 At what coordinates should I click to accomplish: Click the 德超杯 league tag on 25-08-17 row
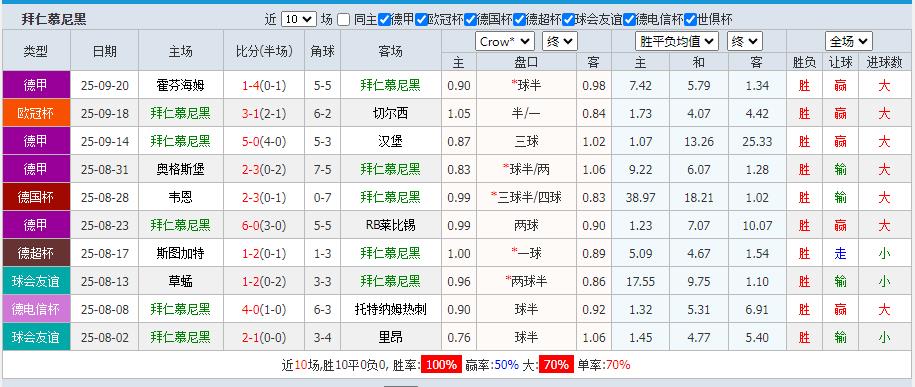(x=36, y=253)
